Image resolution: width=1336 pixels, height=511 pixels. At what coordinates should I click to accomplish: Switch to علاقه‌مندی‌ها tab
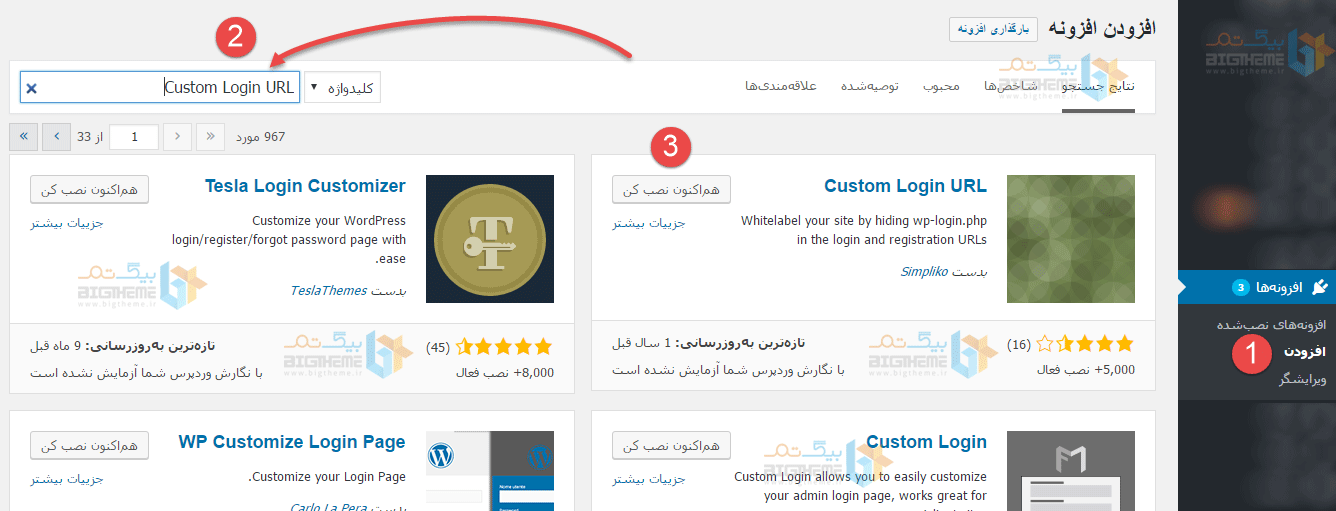tap(781, 86)
